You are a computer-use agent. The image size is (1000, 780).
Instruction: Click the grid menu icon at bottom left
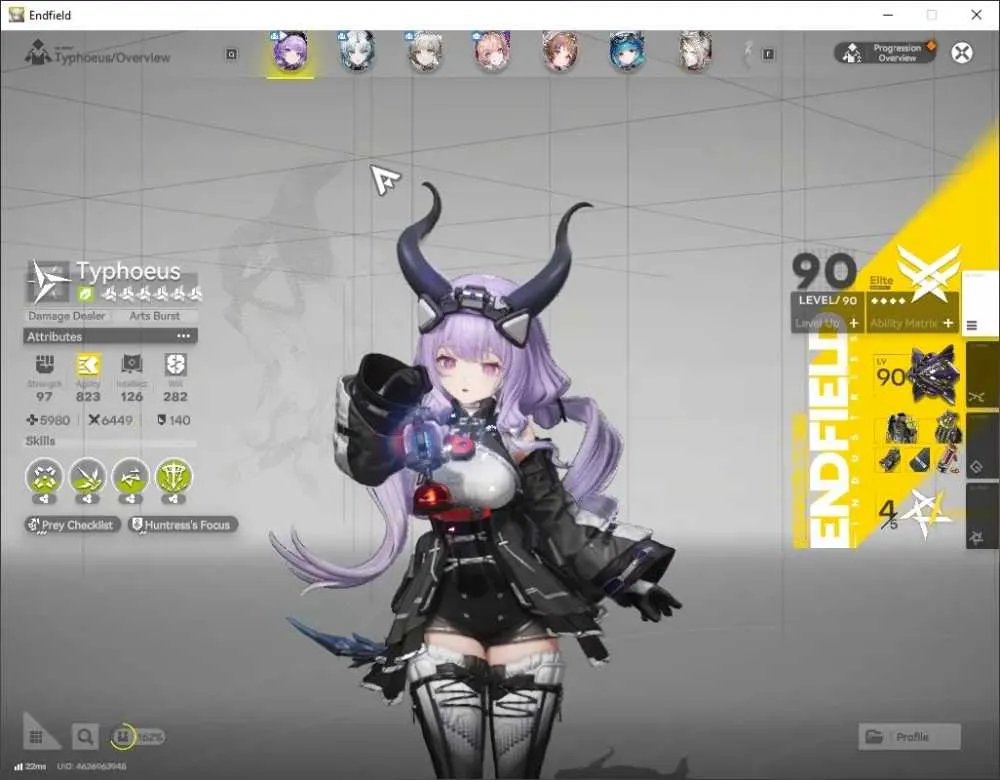pyautogui.click(x=36, y=737)
